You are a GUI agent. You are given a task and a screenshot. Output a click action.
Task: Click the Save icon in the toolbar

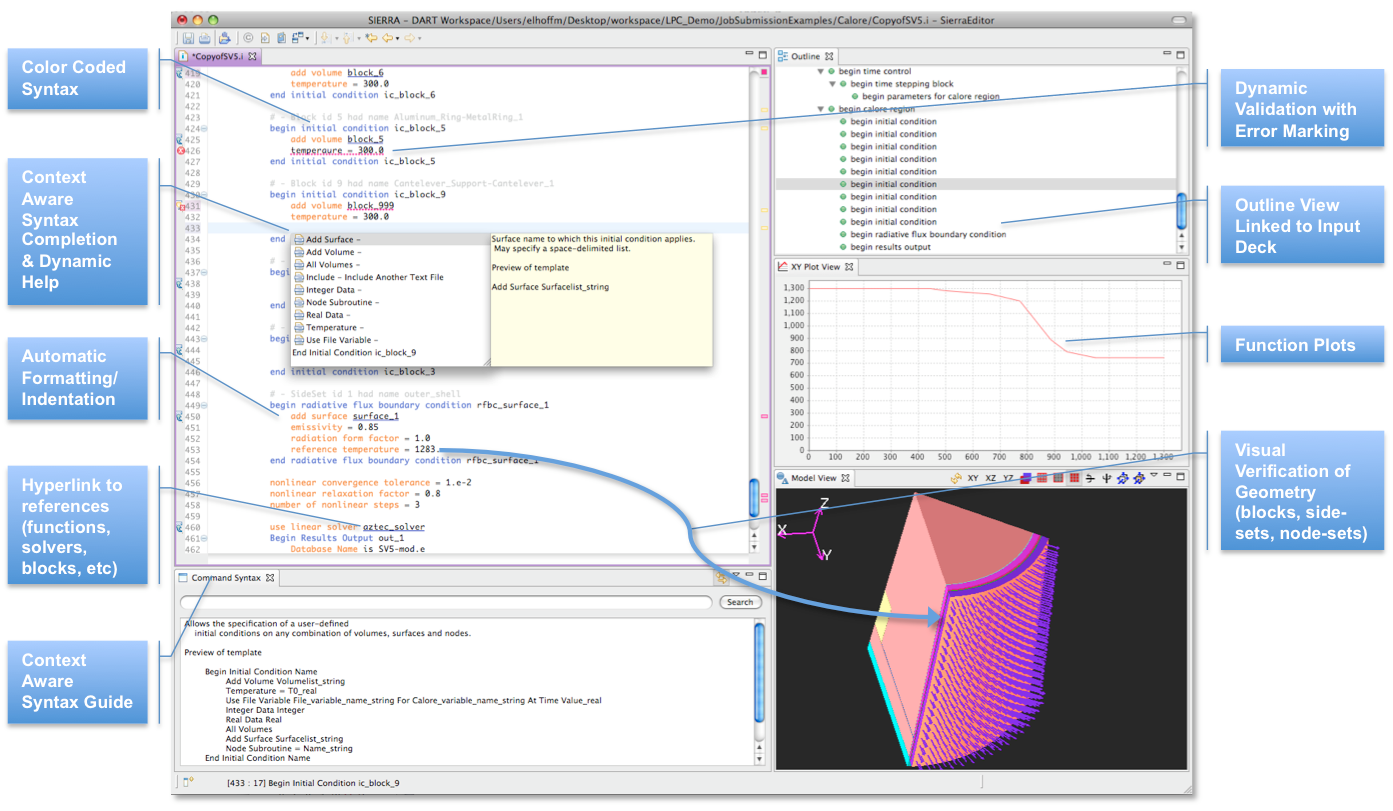(188, 38)
